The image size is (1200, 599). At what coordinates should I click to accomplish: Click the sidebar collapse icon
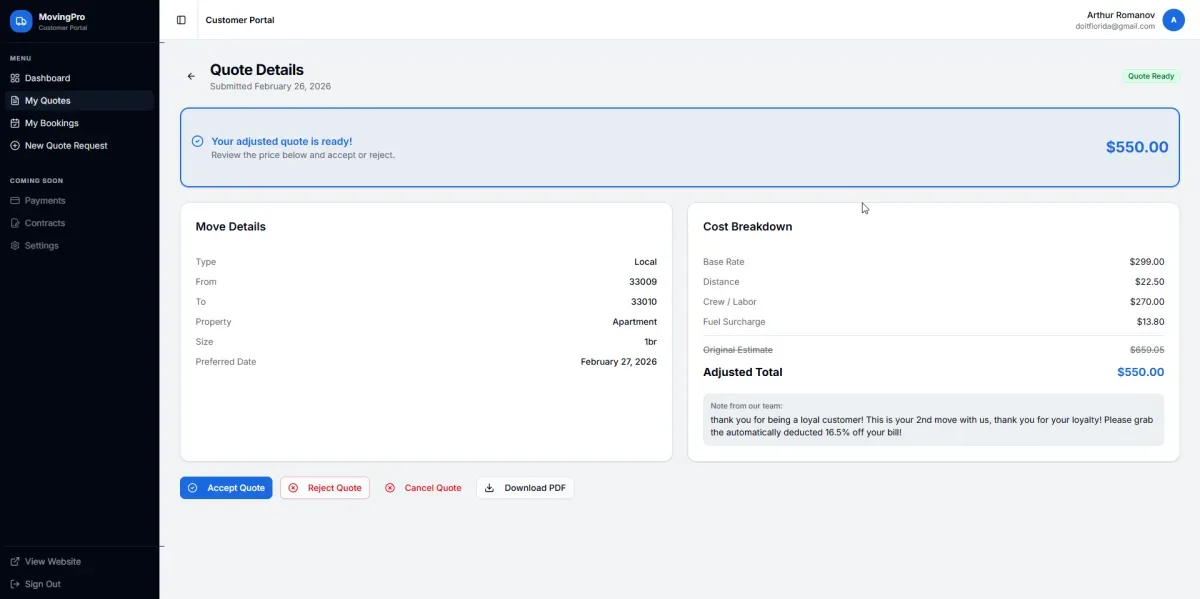tap(181, 19)
